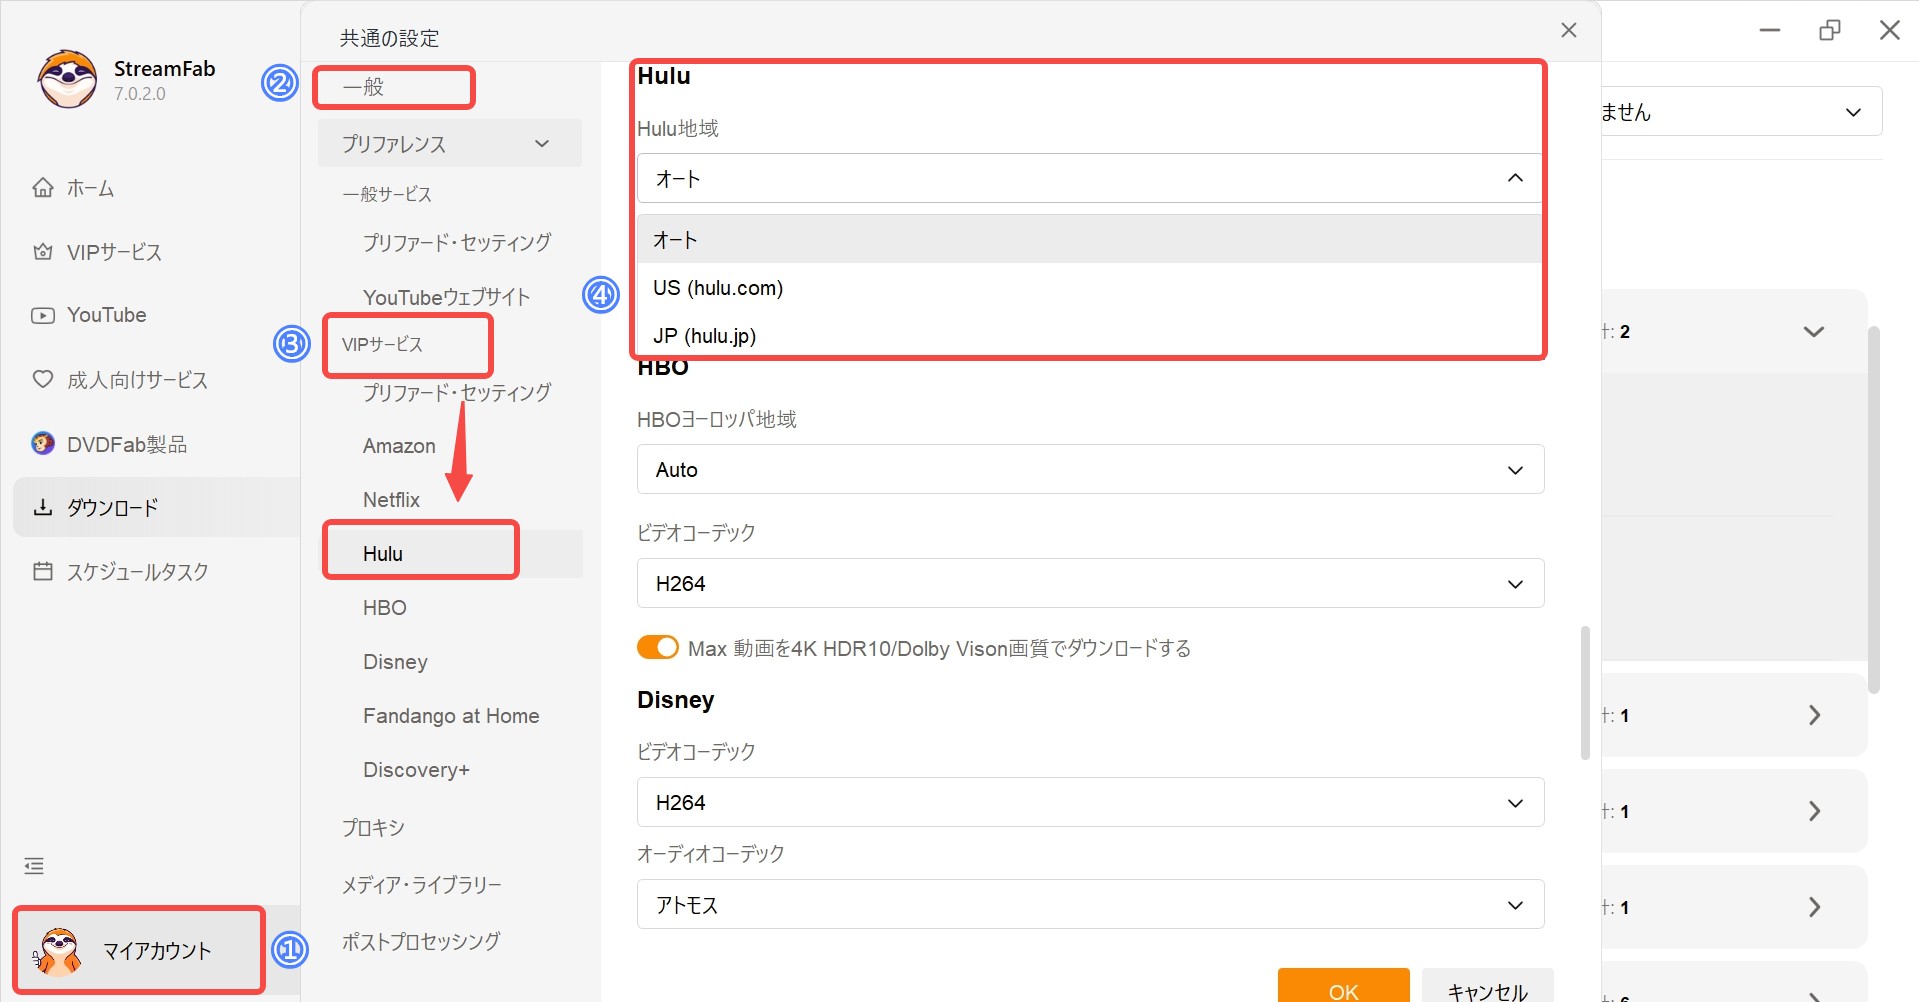The width and height of the screenshot is (1919, 1002).
Task: Open the Disney video codec dropdown
Action: click(1090, 802)
